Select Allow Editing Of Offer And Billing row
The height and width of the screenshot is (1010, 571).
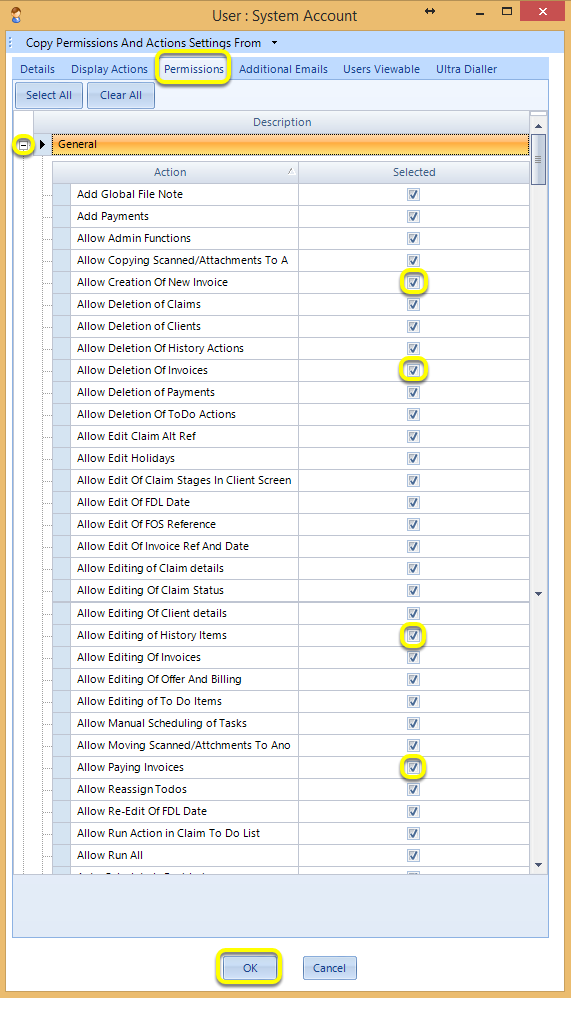point(291,680)
